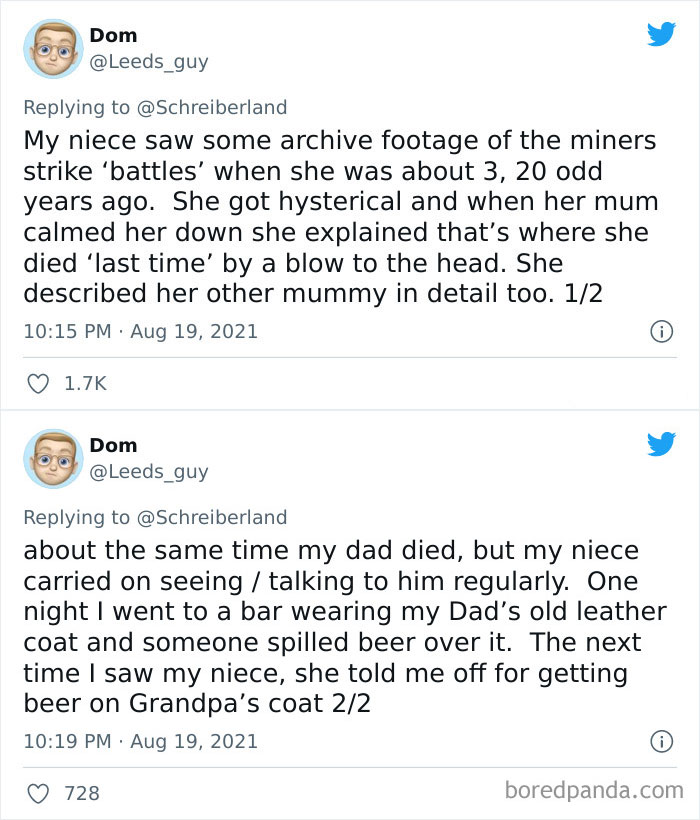Click Dom's profile avatar on the second tweet
Screen dimensions: 700x820
52,458
